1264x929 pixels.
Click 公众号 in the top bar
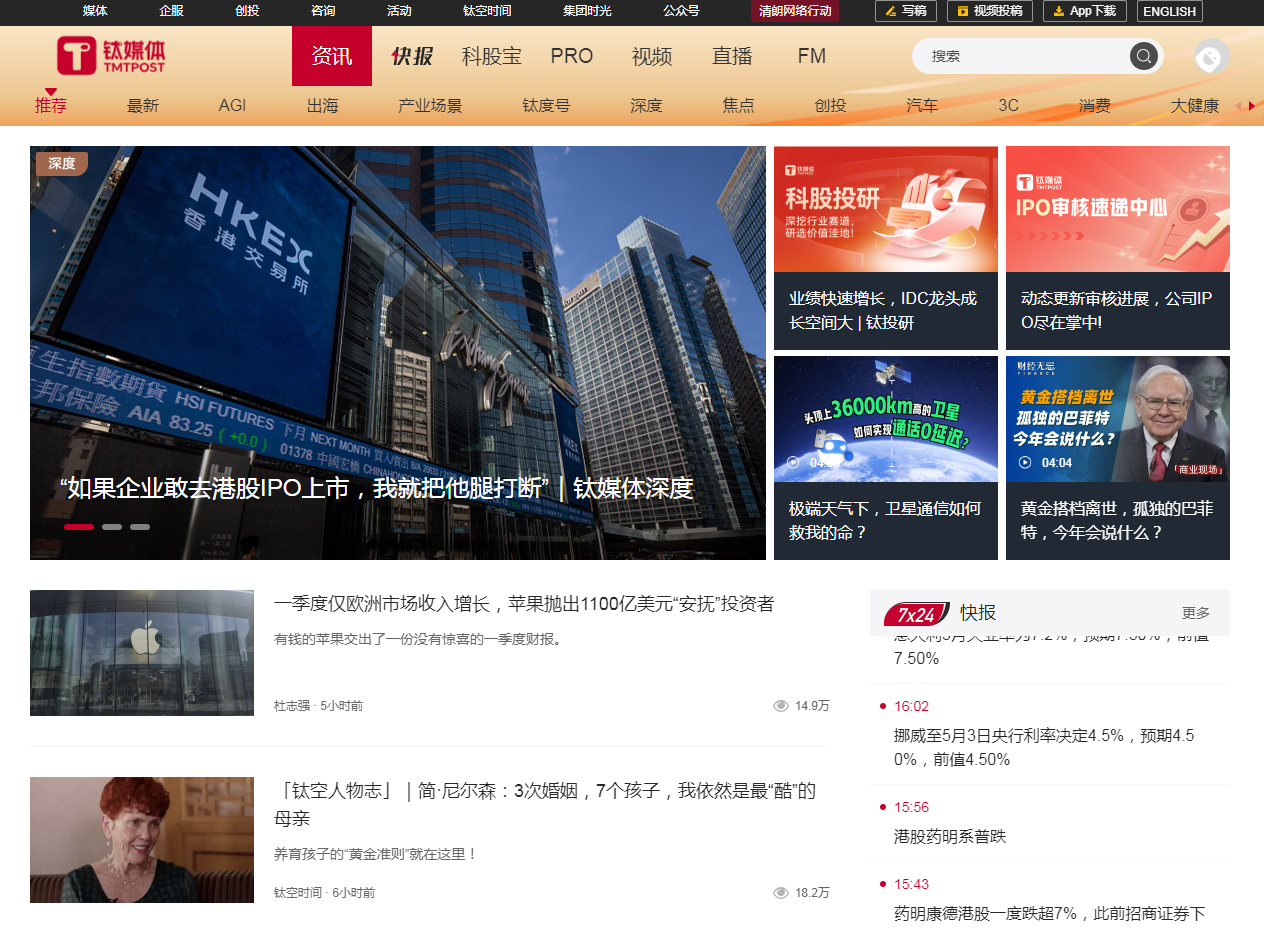pyautogui.click(x=681, y=11)
